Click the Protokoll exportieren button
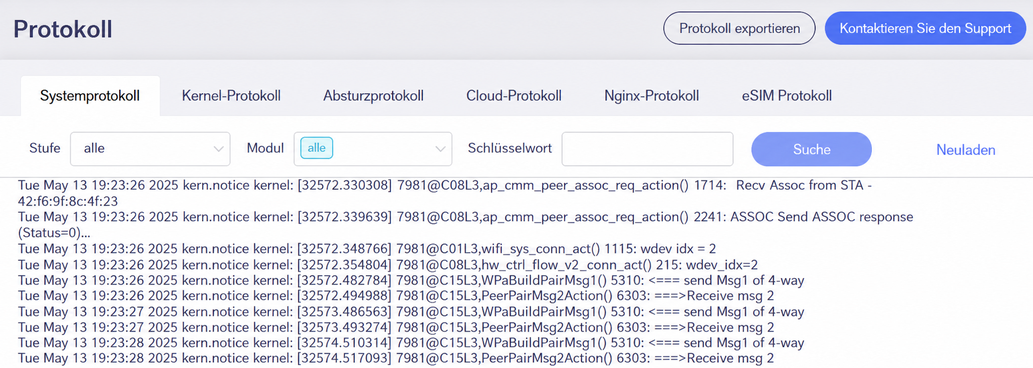 click(739, 28)
